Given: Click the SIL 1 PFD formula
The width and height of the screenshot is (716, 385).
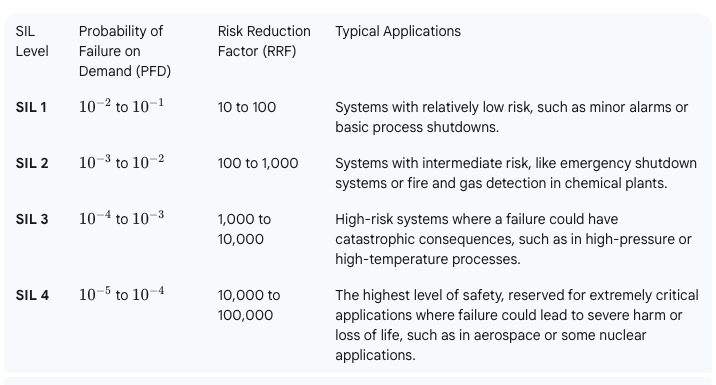Looking at the screenshot, I should pos(121,106).
